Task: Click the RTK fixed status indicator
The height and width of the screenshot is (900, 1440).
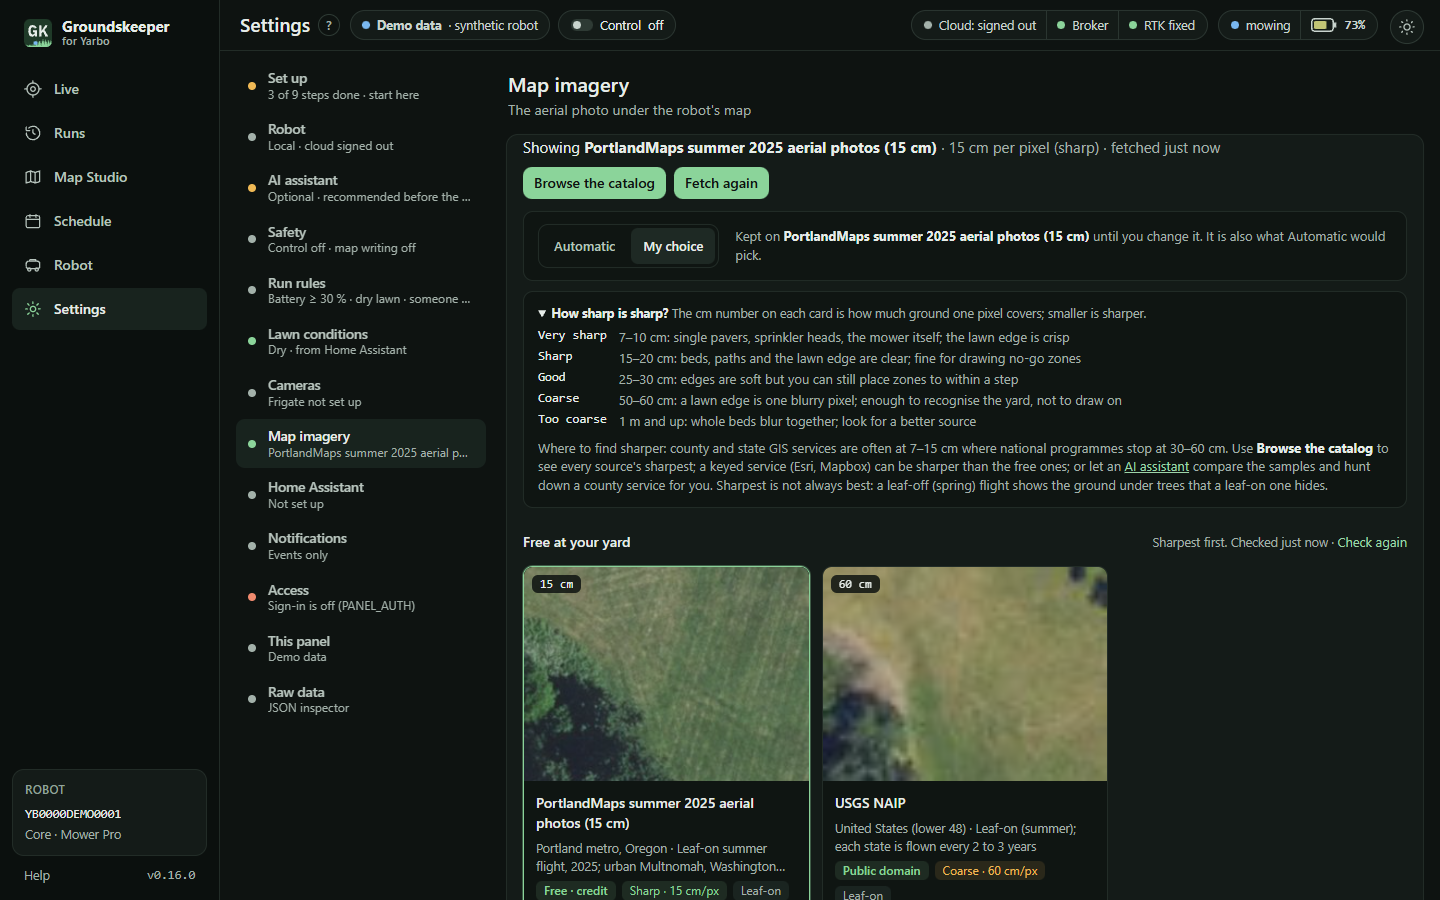Action: (x=1162, y=25)
